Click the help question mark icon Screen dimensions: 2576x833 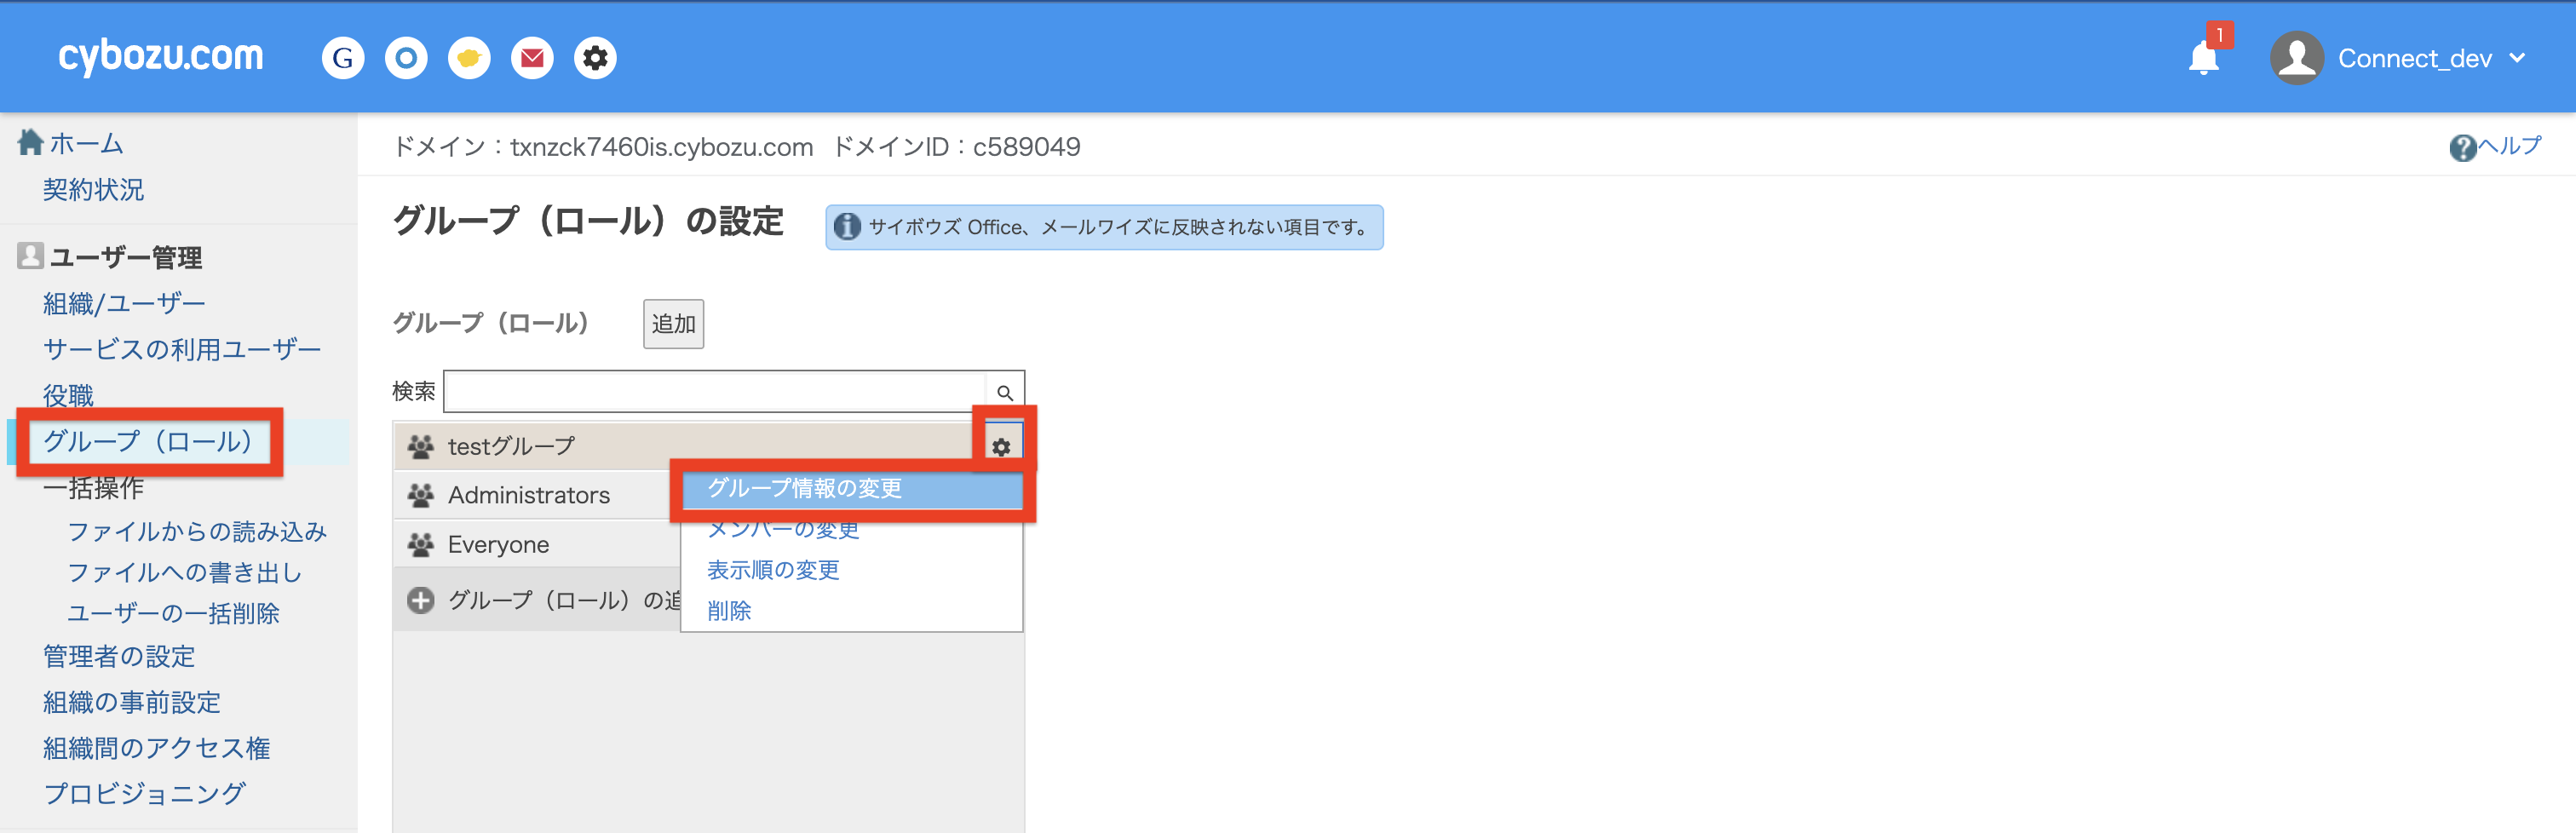point(2462,148)
